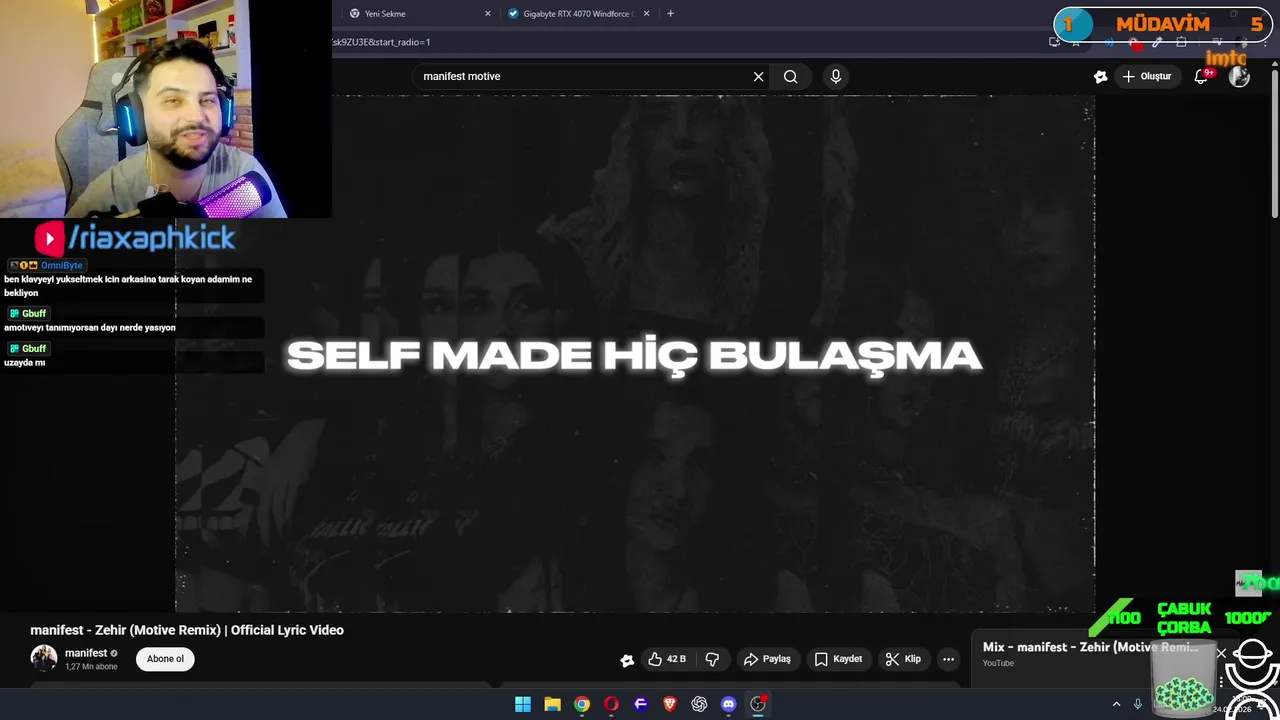This screenshot has height=720, width=1280.
Task: Open purple F app on taskbar
Action: tap(641, 704)
